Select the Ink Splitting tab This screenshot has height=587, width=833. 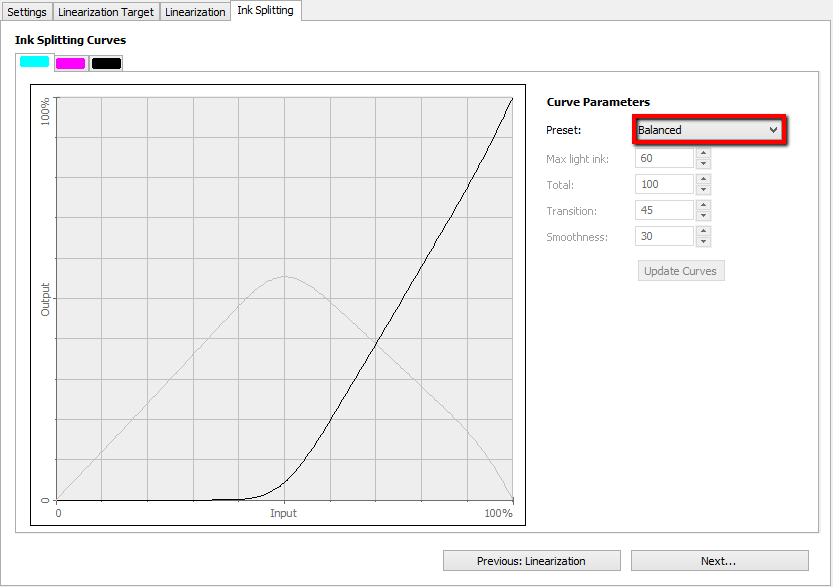(264, 12)
